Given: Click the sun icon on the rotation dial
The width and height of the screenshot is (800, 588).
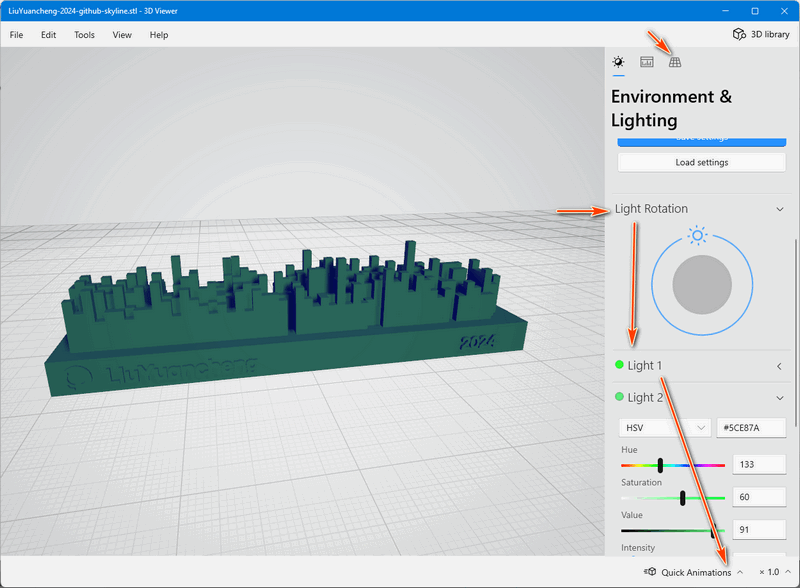Looking at the screenshot, I should tap(697, 235).
